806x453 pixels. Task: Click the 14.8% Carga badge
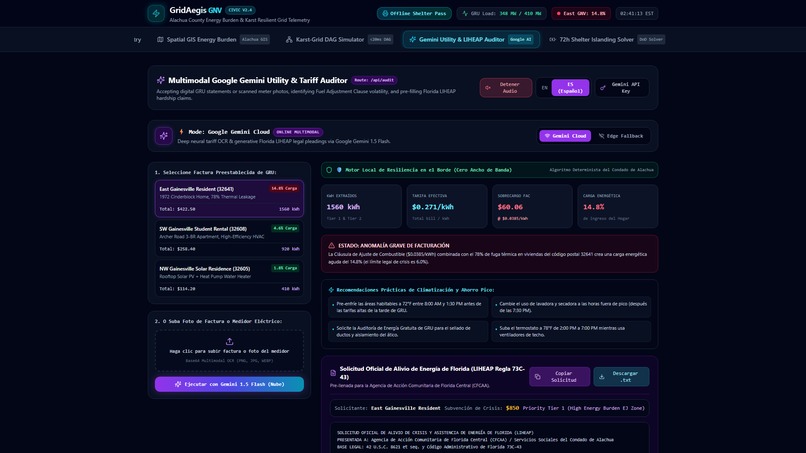pos(284,188)
